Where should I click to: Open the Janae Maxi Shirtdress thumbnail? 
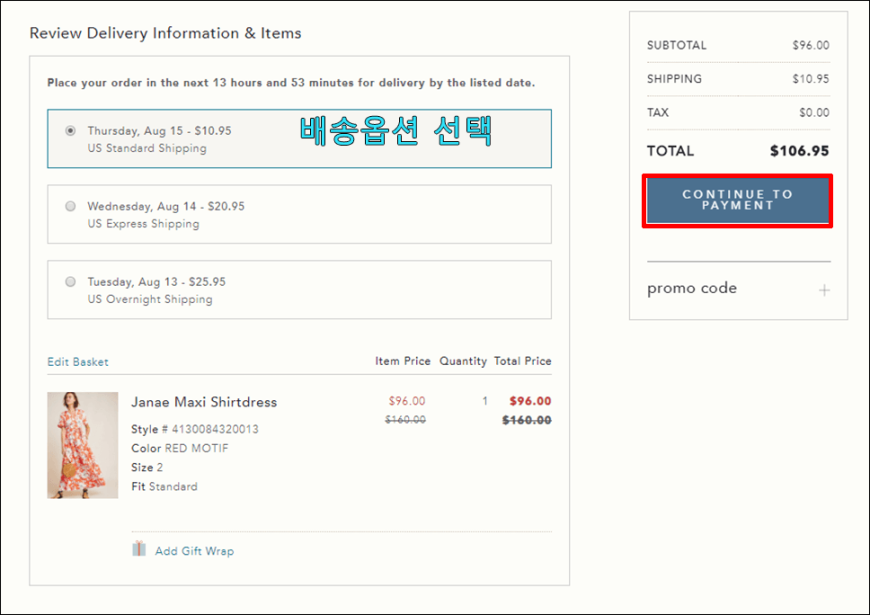pos(83,445)
